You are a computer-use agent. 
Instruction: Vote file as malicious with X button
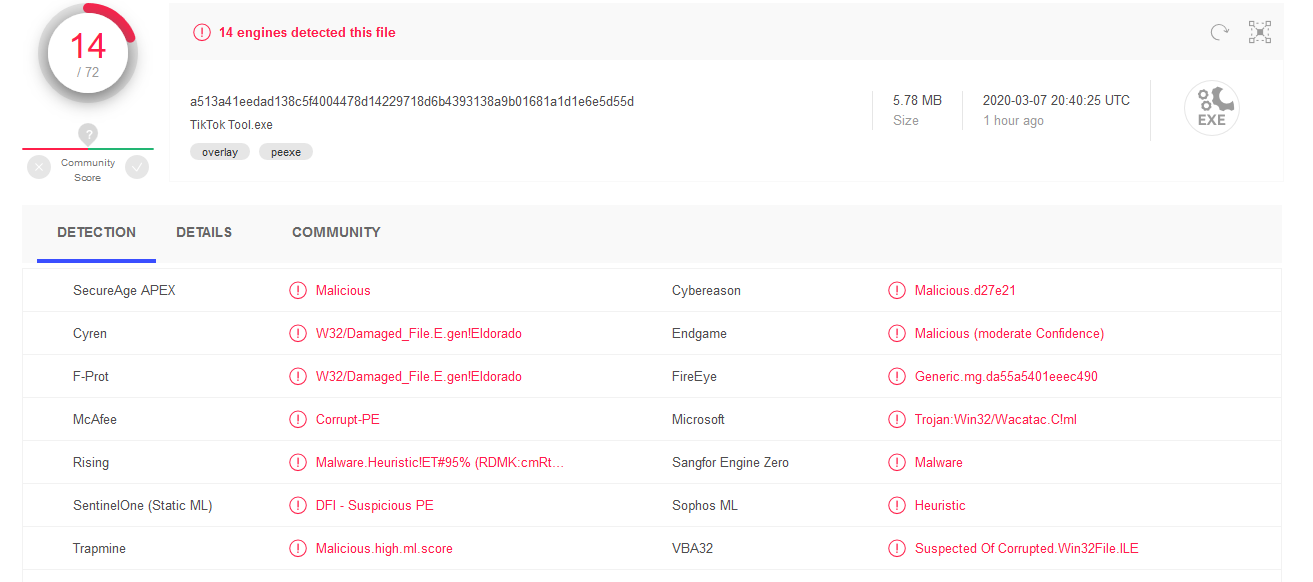point(39,168)
